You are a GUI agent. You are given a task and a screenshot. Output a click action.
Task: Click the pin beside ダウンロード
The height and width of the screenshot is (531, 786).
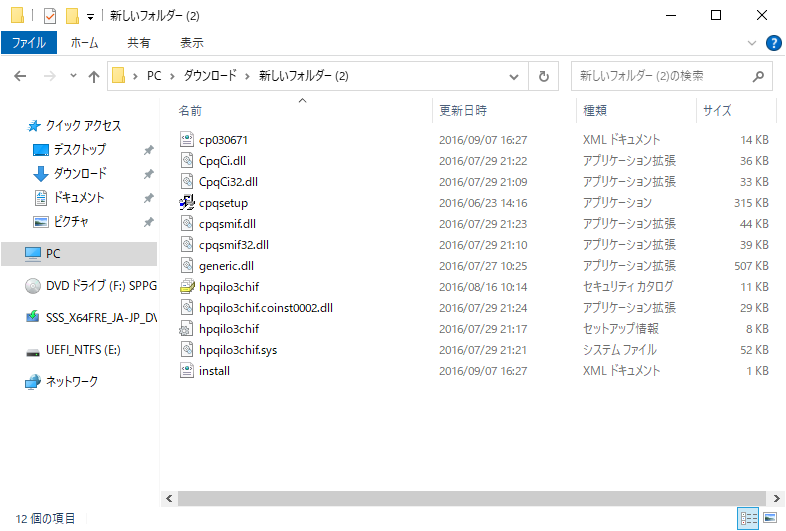tap(148, 173)
